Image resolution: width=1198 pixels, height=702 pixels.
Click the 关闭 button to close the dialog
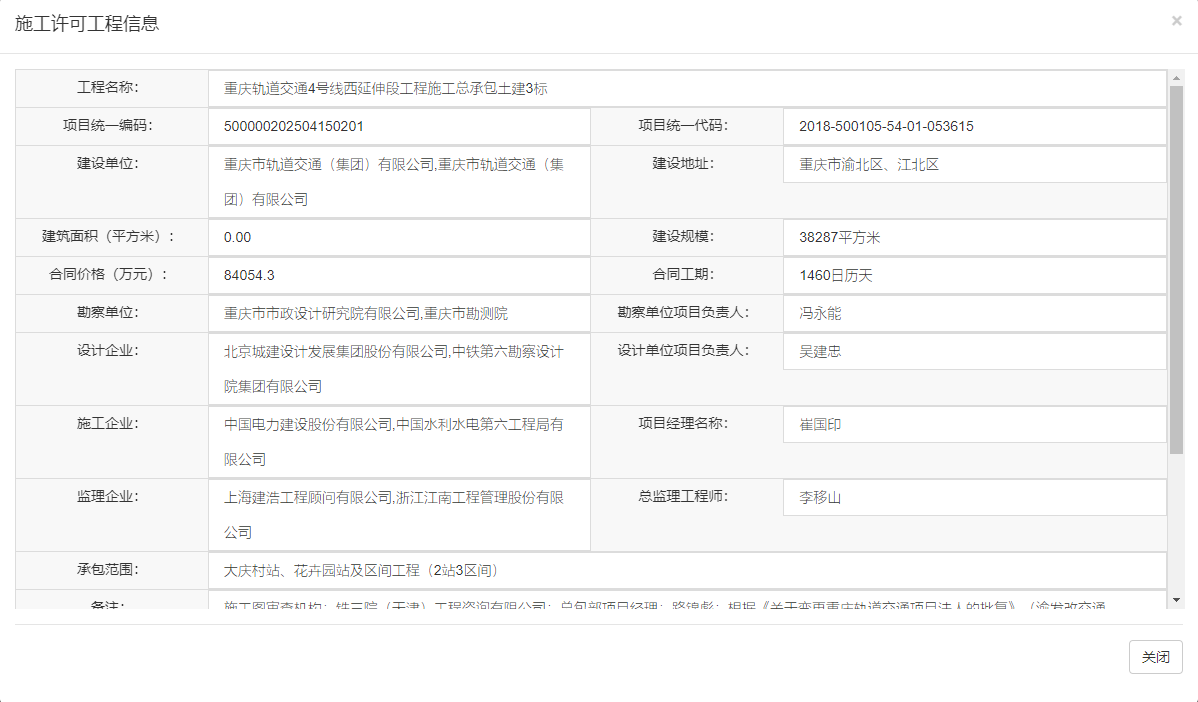pos(1155,657)
